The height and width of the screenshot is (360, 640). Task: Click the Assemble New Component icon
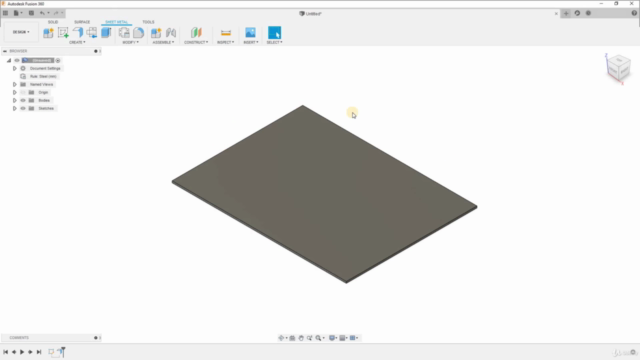coord(156,33)
